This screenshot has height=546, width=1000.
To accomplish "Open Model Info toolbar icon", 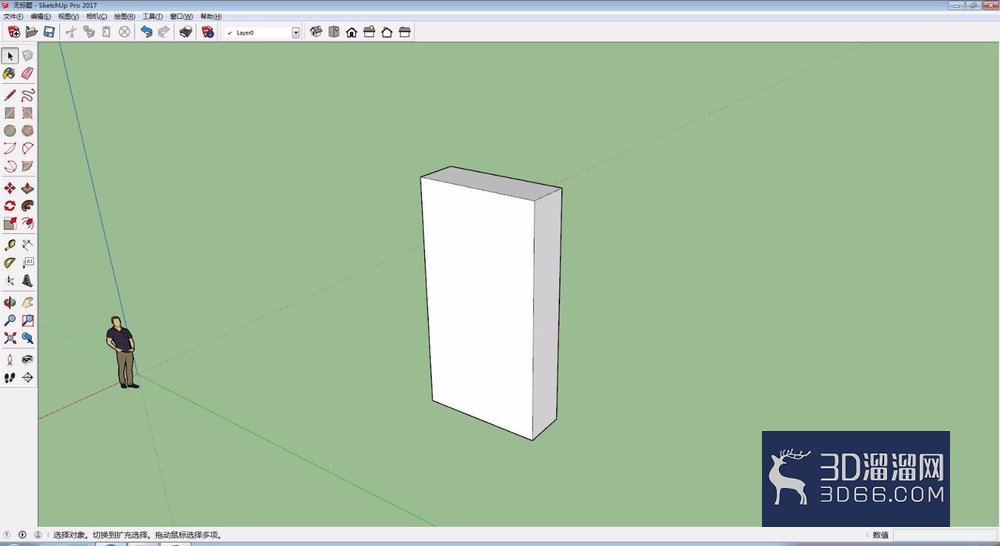I will click(207, 32).
